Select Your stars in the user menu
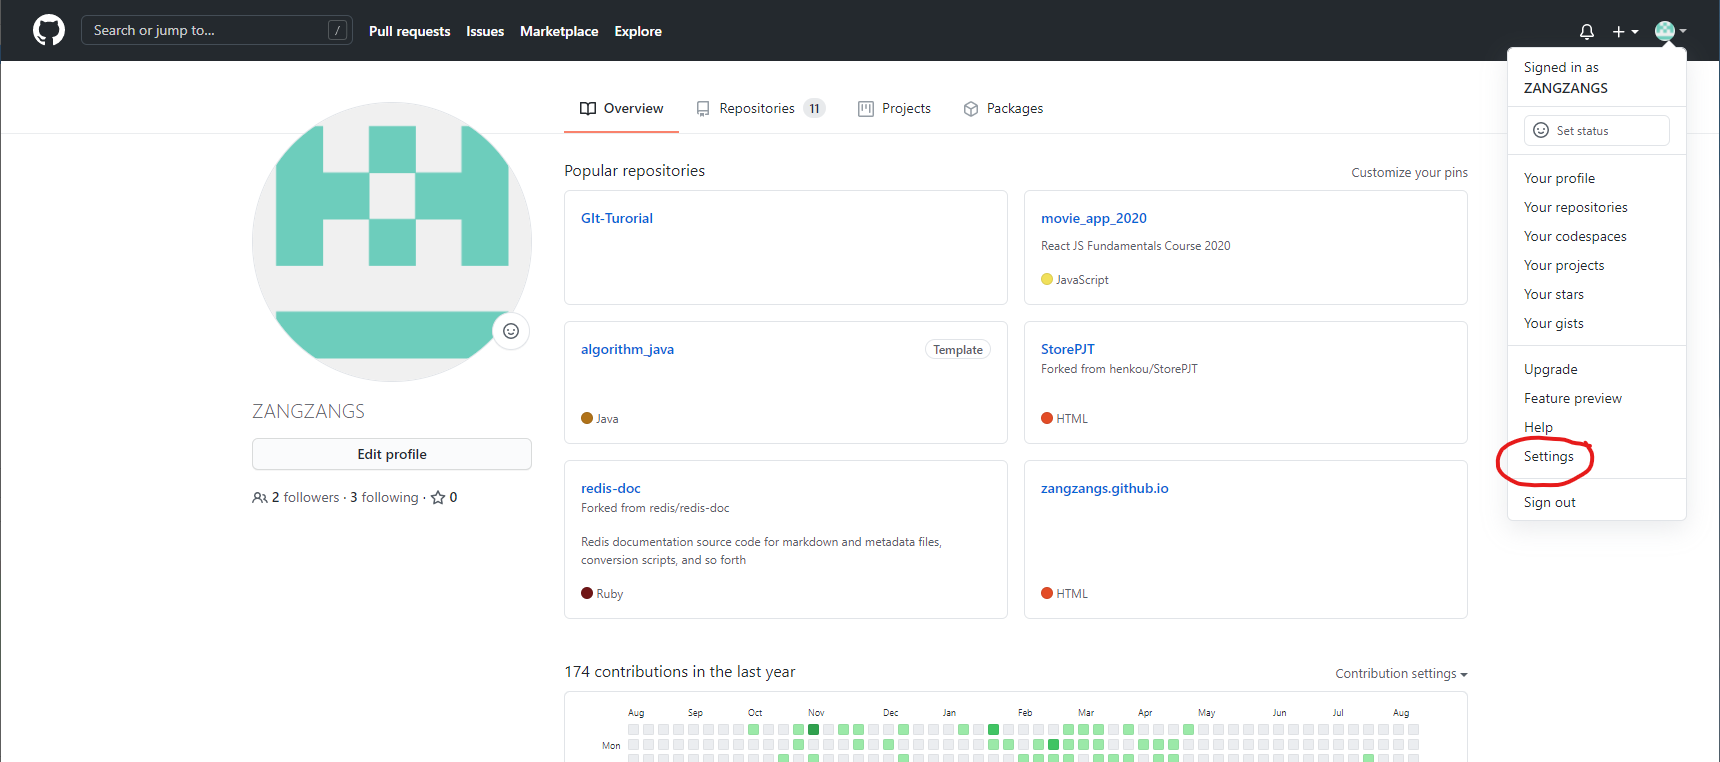This screenshot has height=762, width=1720. click(x=1597, y=294)
